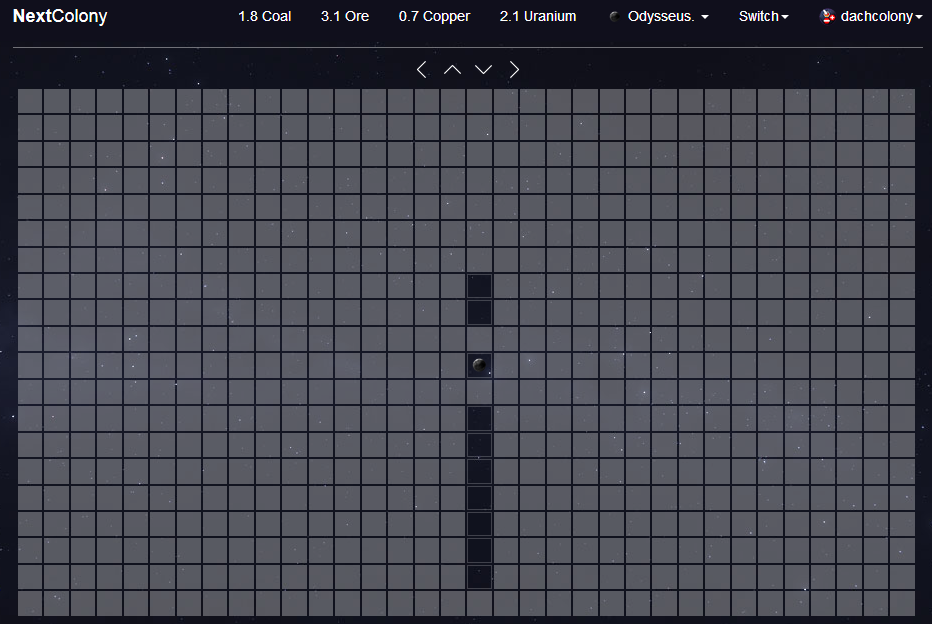
Task: Move the map up with the up arrow
Action: click(x=452, y=70)
